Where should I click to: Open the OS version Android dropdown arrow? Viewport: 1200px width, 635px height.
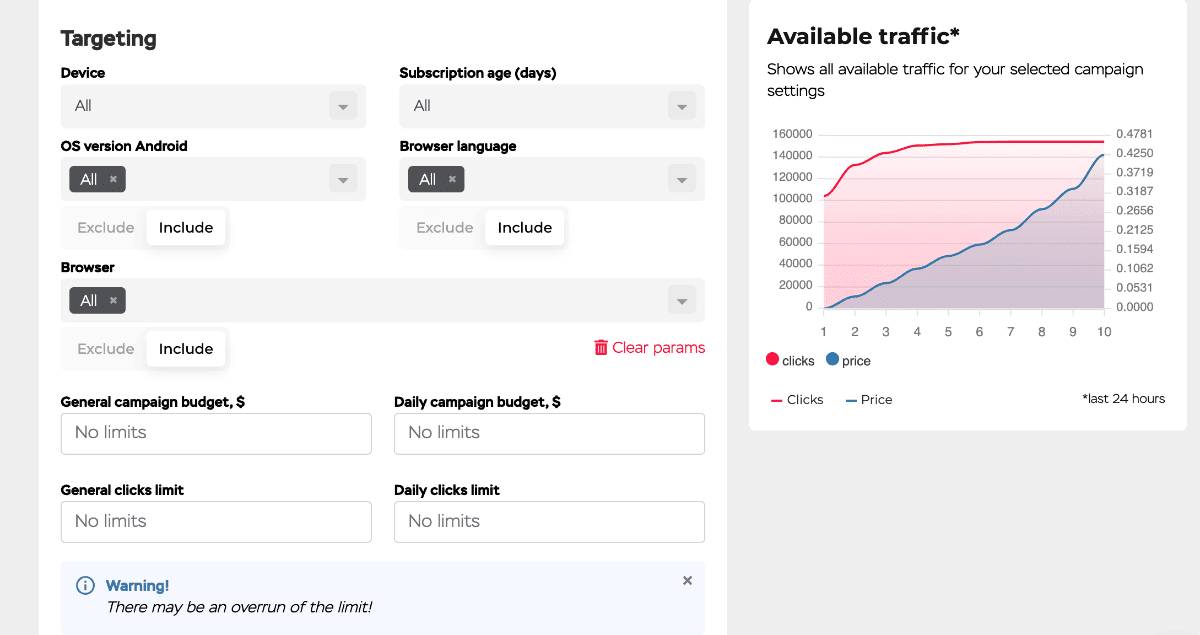[342, 180]
